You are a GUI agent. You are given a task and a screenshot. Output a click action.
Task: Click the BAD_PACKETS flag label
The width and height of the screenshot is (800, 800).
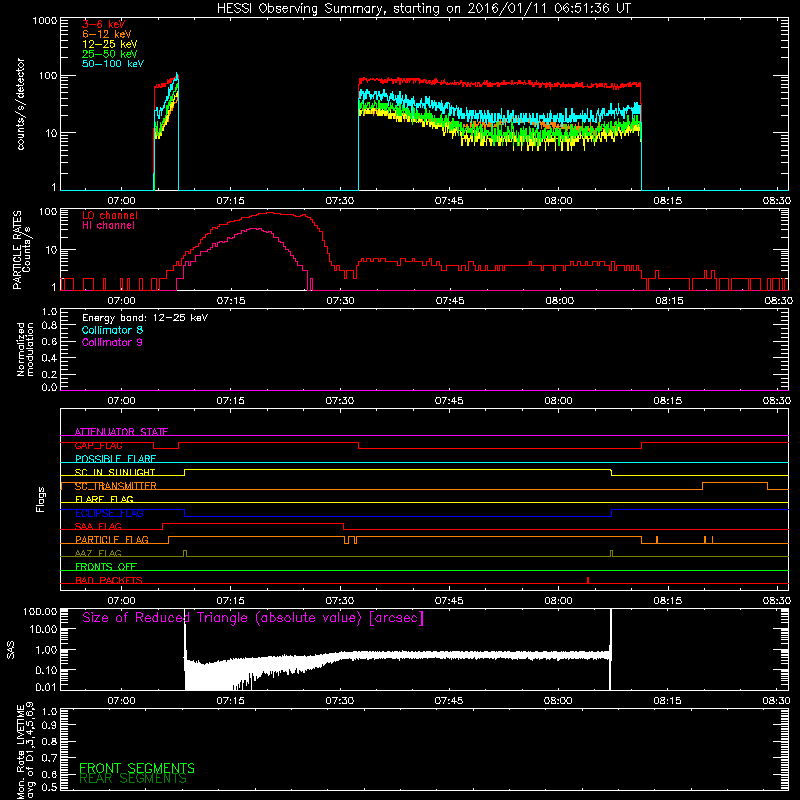109,580
